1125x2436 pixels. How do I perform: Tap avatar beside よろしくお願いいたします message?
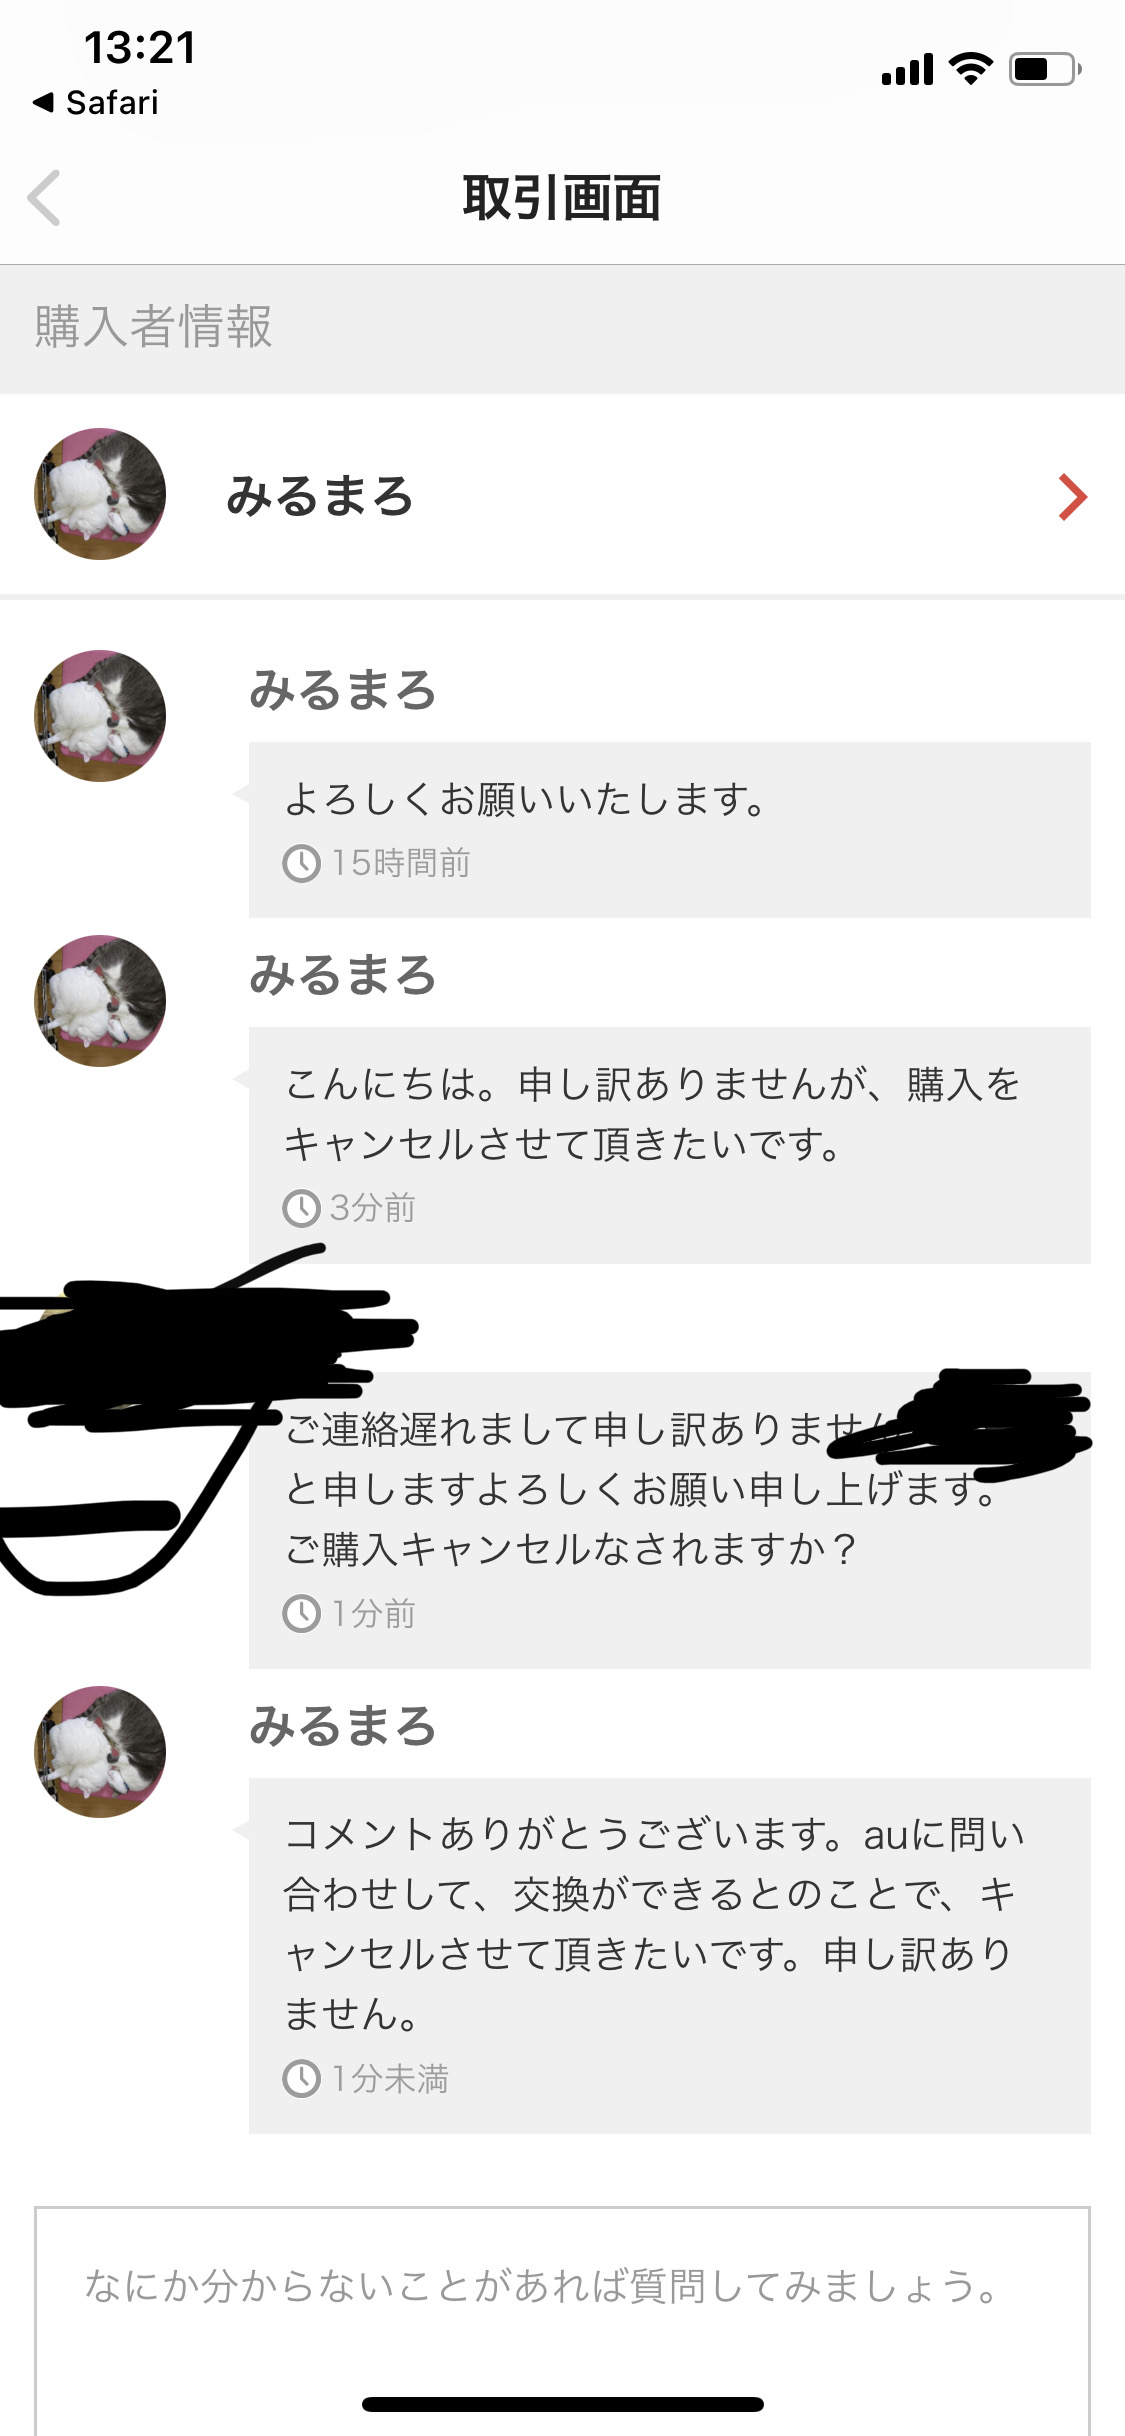click(x=100, y=716)
